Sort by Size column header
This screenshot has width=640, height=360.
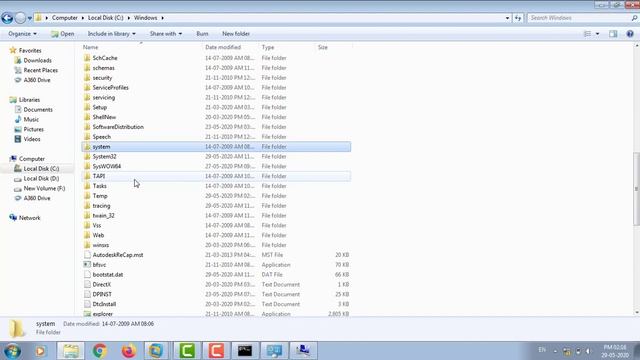click(322, 47)
